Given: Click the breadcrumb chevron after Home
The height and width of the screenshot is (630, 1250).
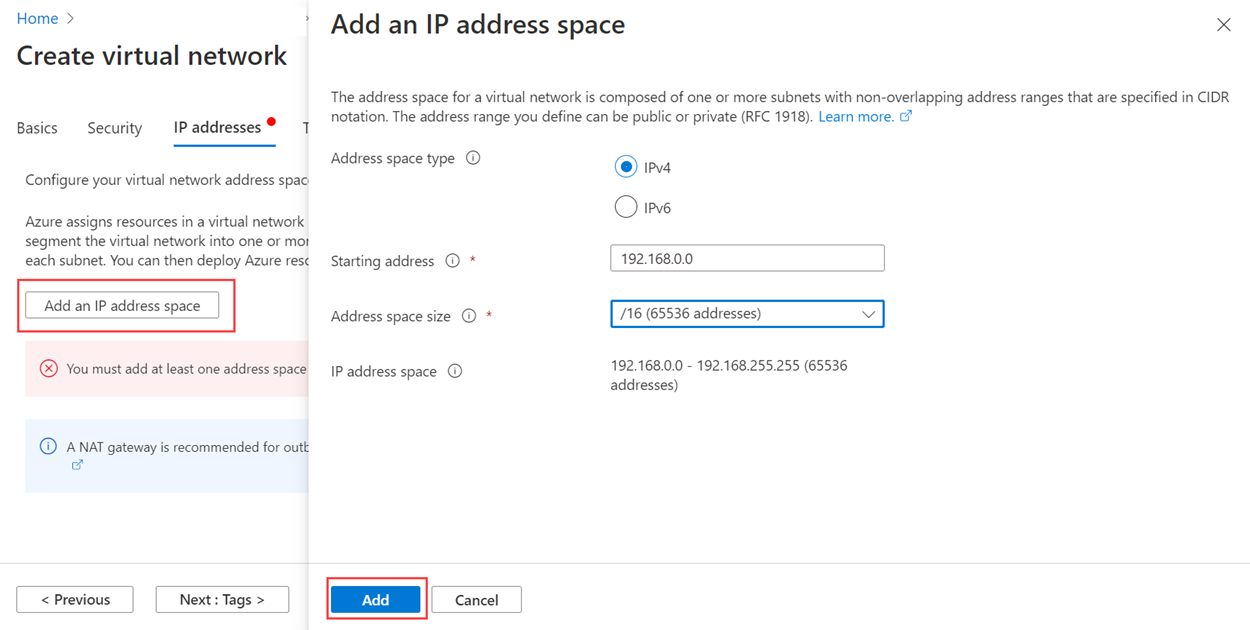Looking at the screenshot, I should pyautogui.click(x=70, y=19).
